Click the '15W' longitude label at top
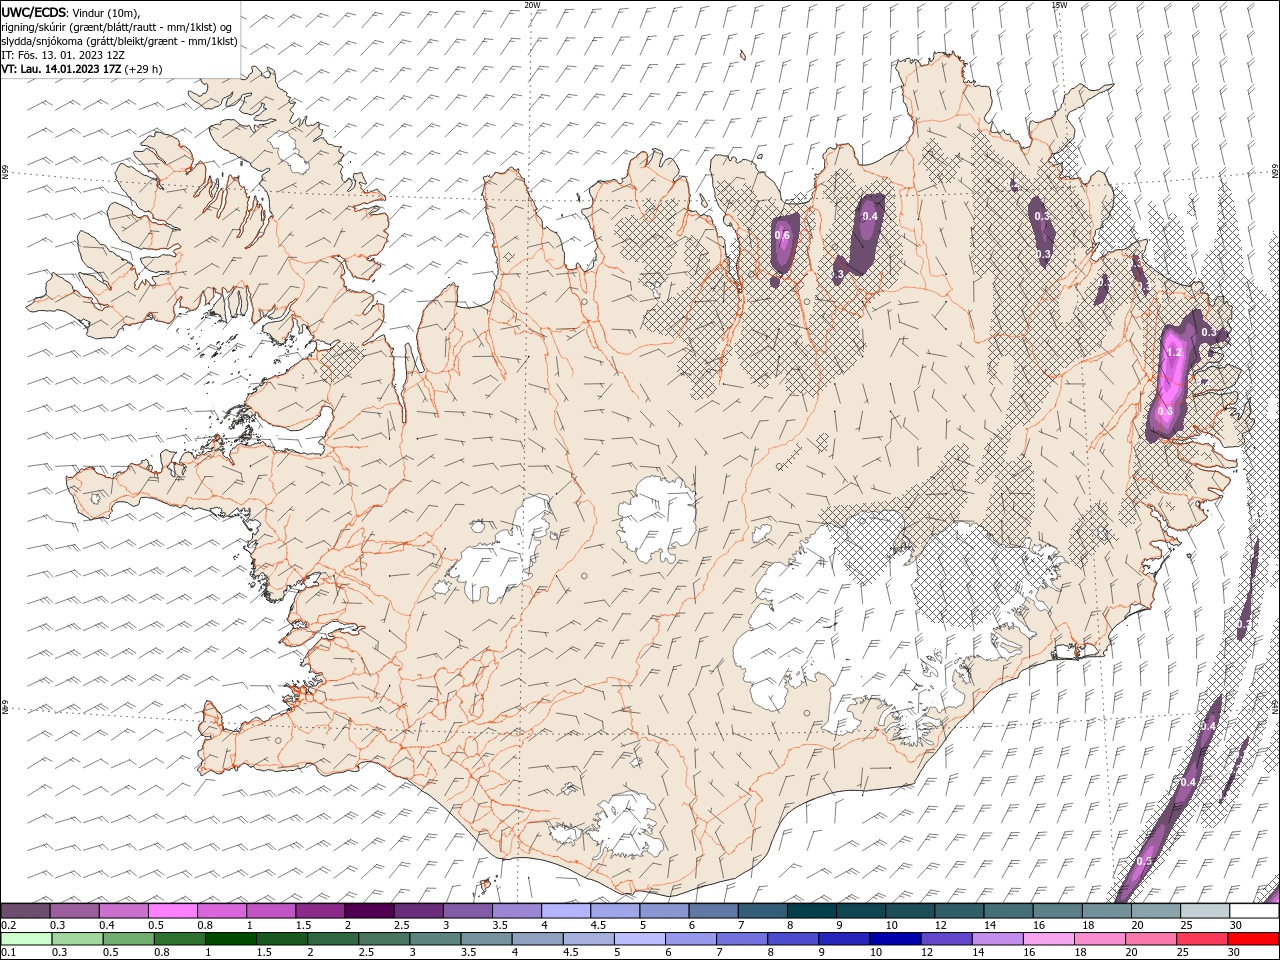This screenshot has height=960, width=1280. click(1059, 5)
